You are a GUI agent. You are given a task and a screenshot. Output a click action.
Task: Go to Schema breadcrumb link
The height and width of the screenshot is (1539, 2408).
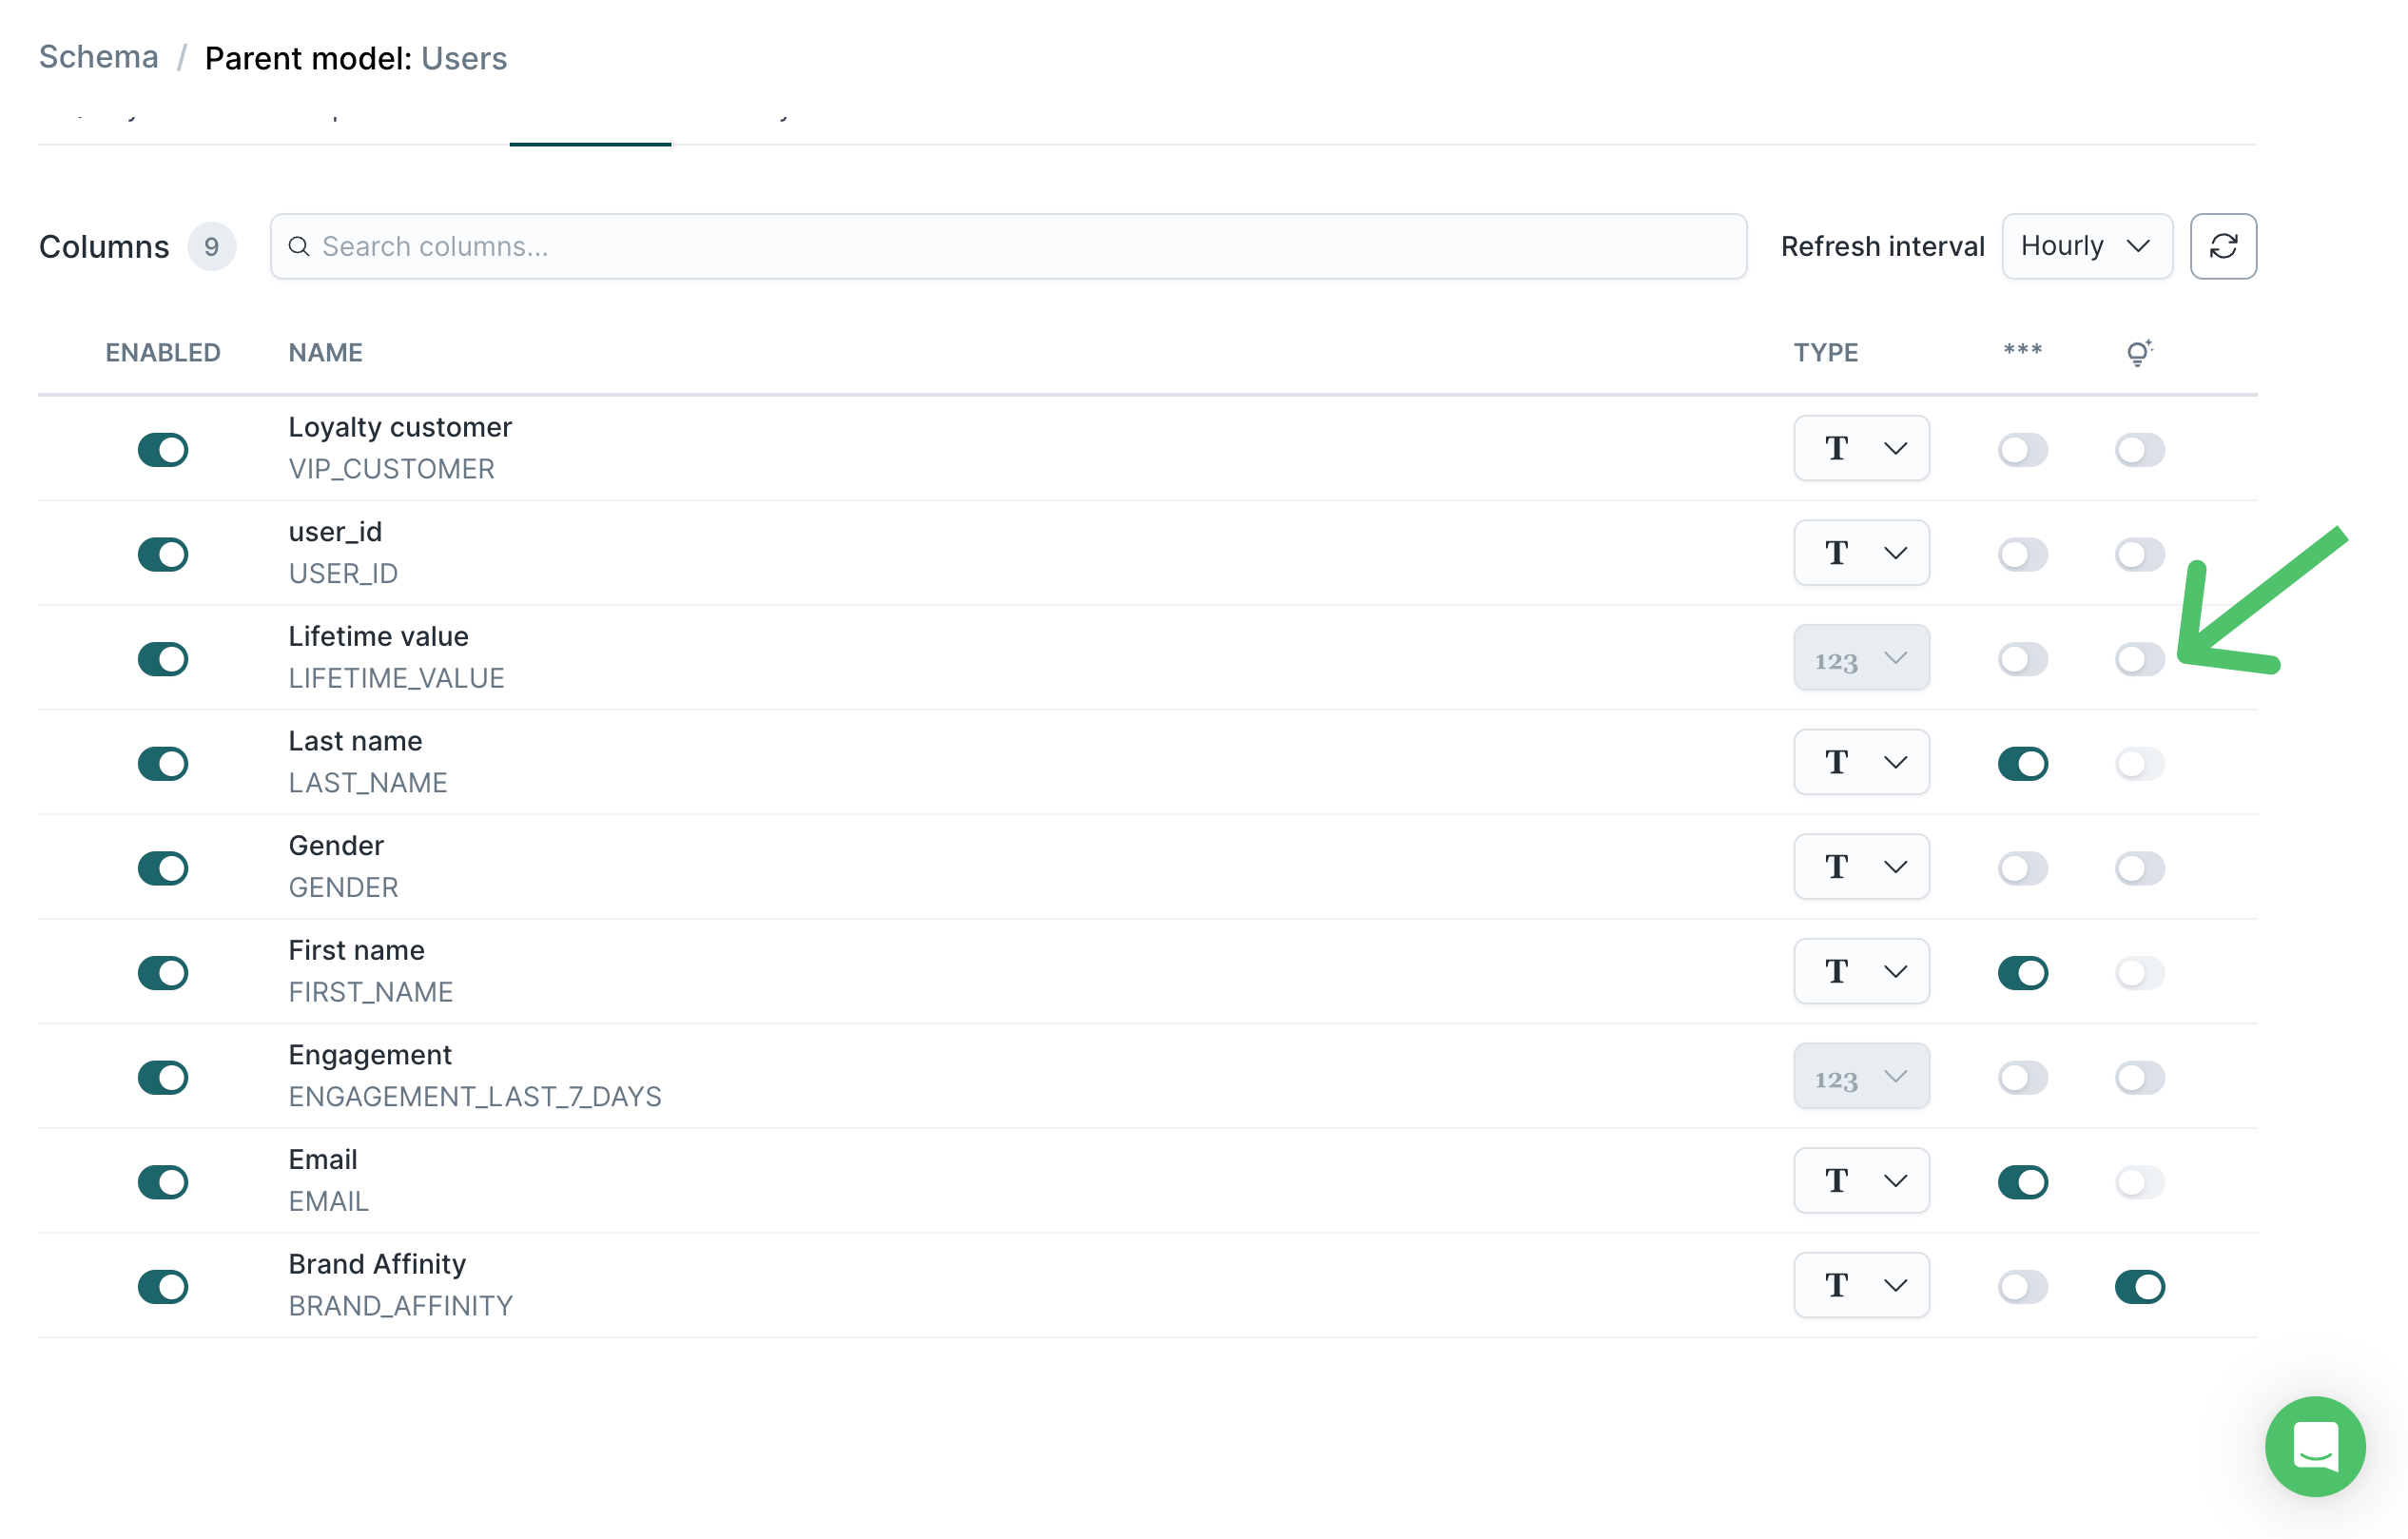tap(98, 57)
